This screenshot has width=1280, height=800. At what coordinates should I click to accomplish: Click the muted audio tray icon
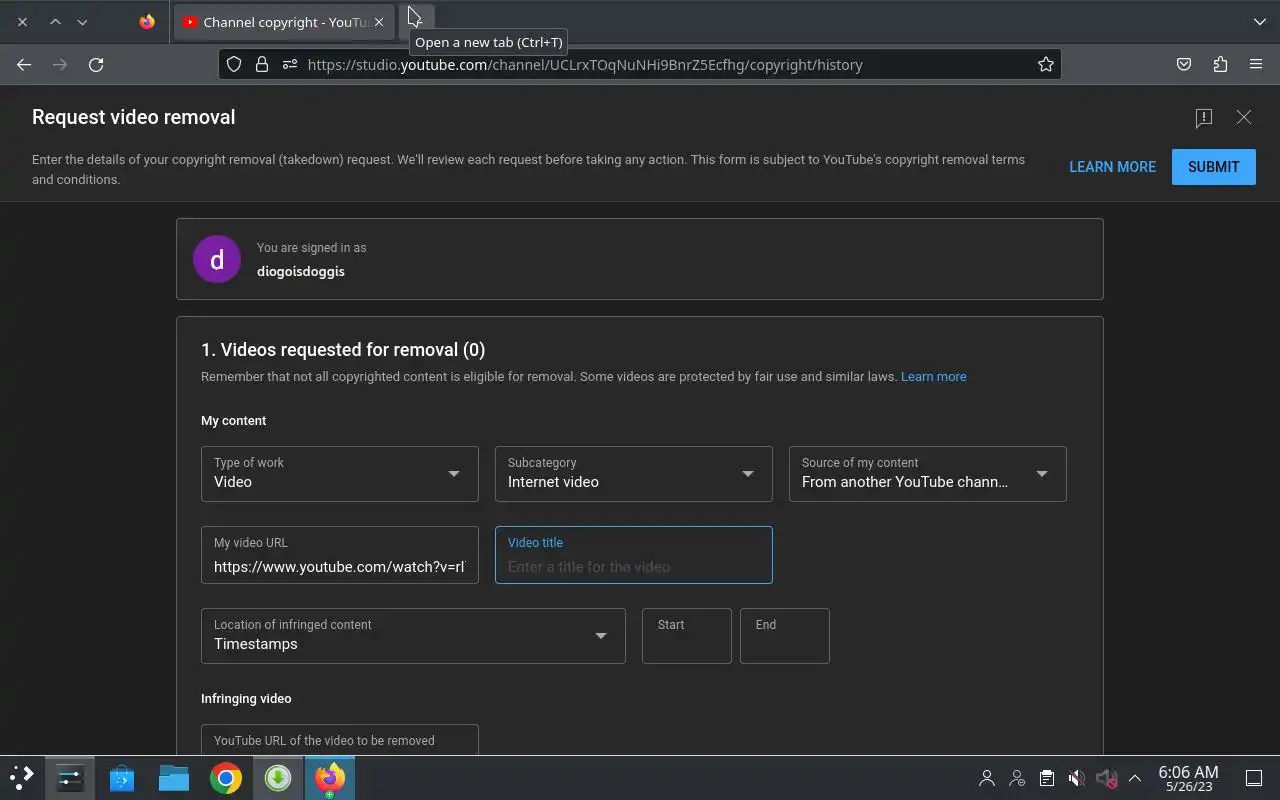click(x=1106, y=778)
